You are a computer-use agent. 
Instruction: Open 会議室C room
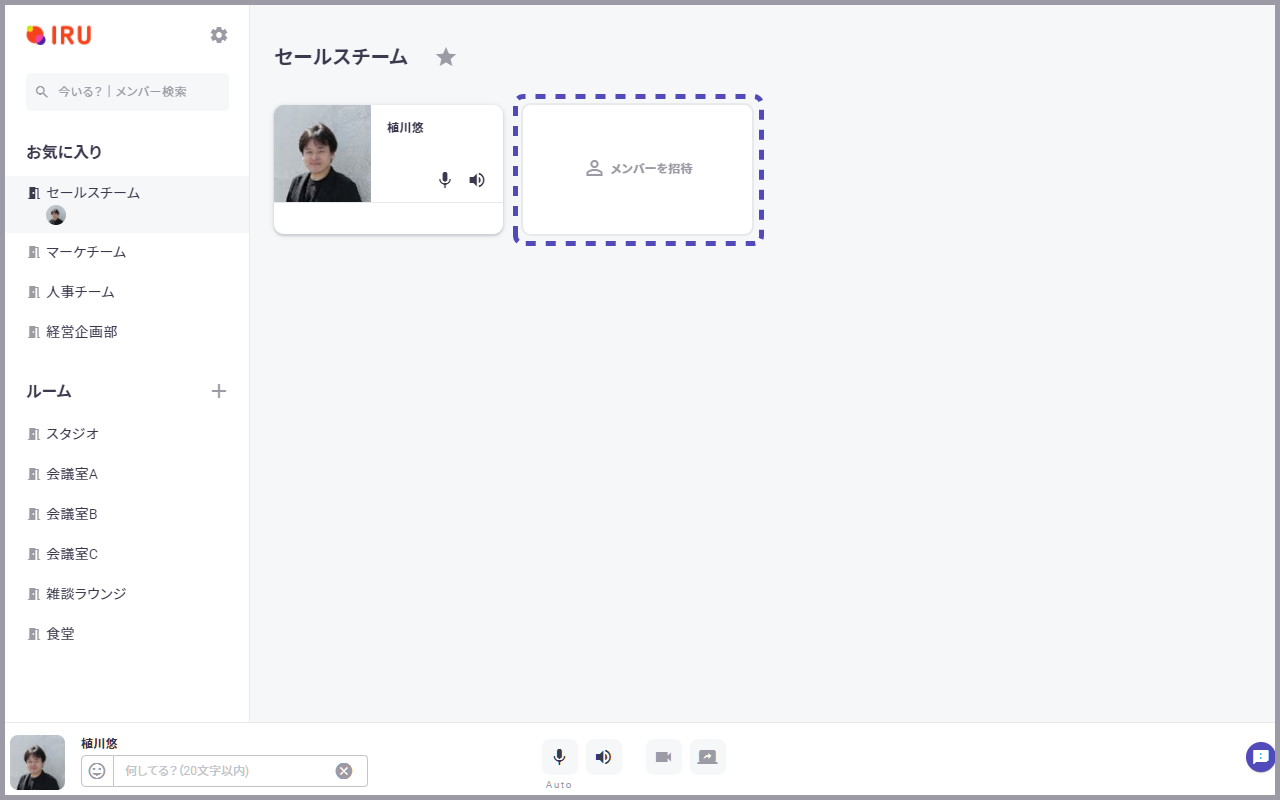[127, 554]
